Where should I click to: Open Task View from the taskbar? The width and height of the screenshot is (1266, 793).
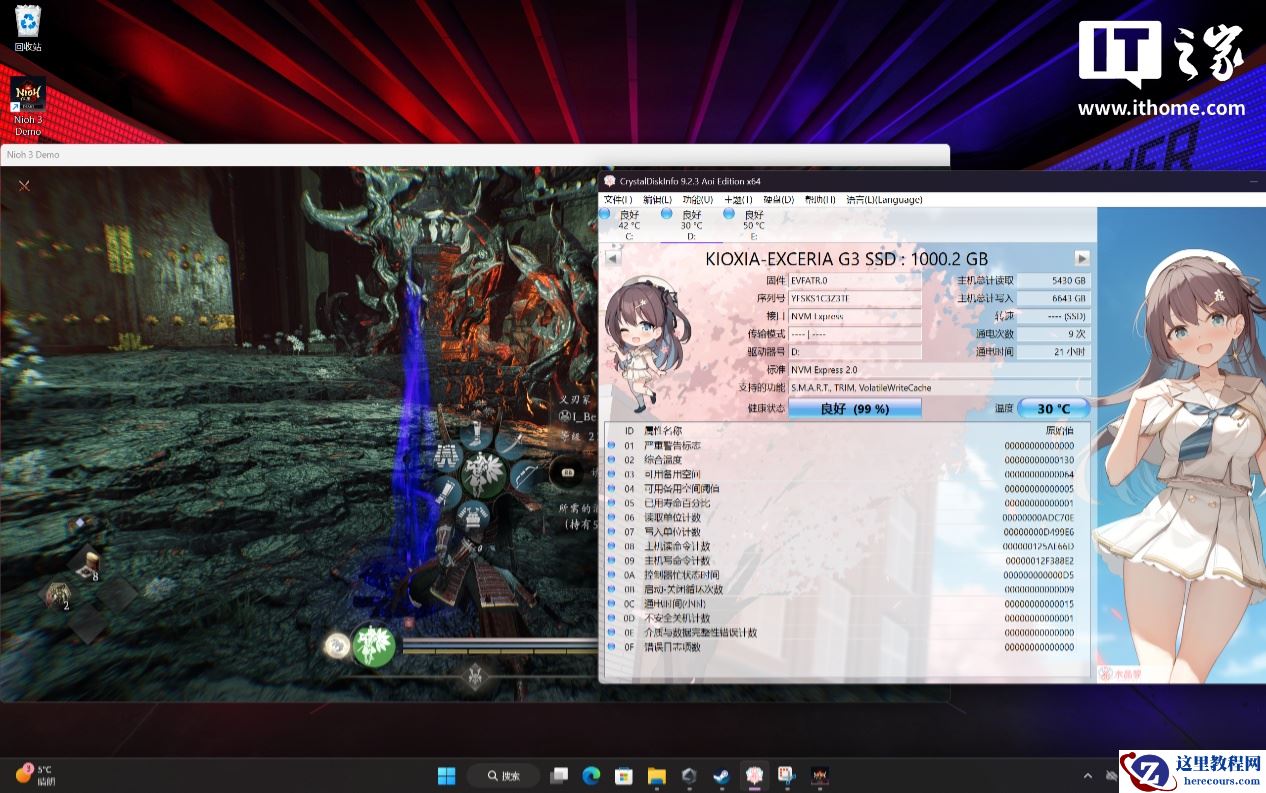pos(560,775)
